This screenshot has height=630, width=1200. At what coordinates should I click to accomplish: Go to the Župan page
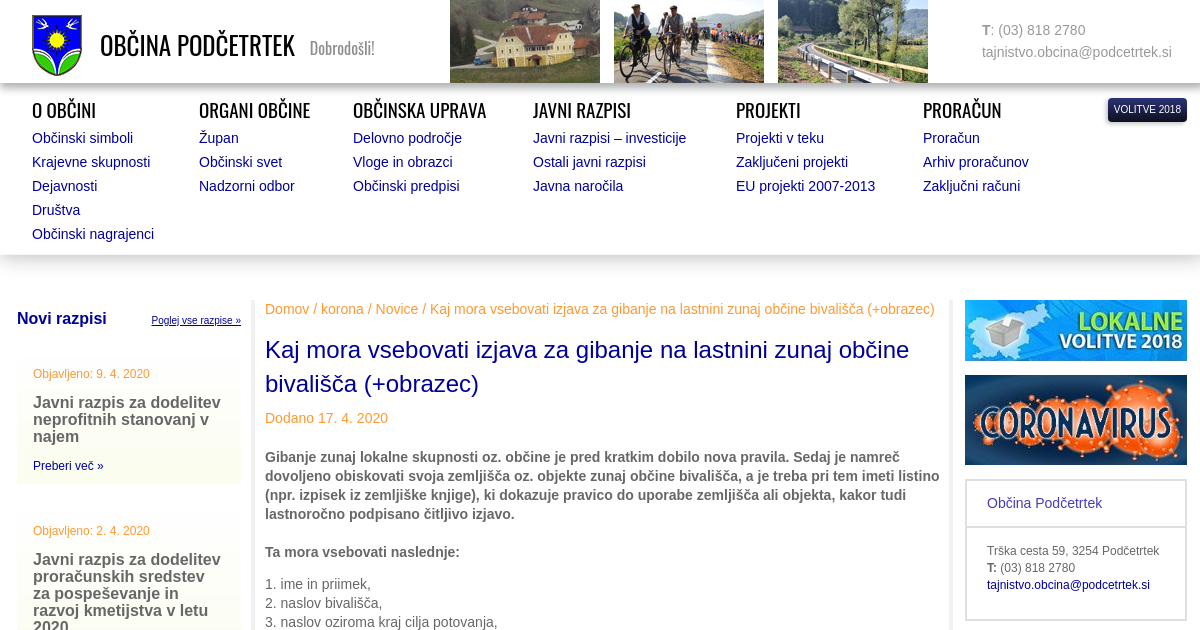point(218,138)
